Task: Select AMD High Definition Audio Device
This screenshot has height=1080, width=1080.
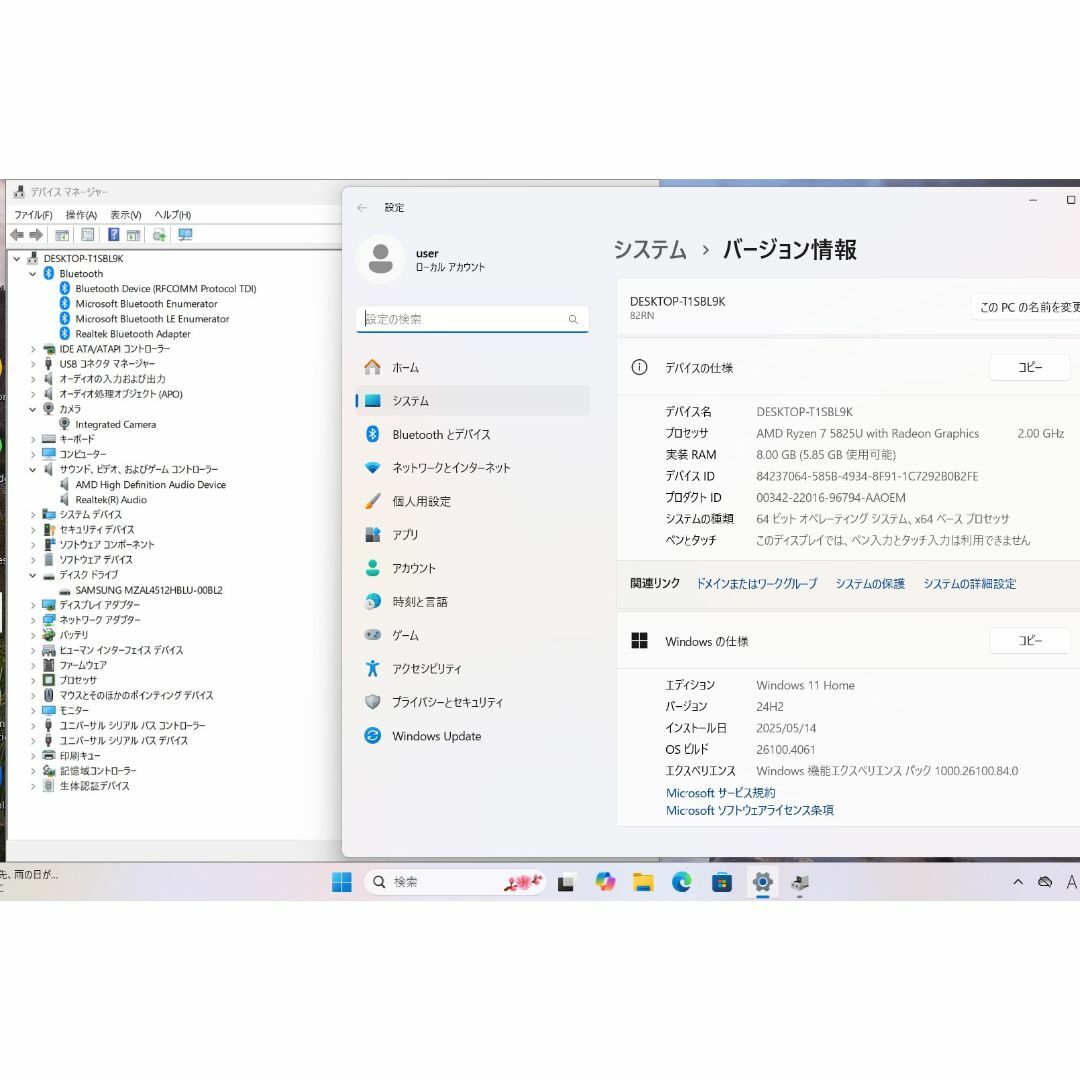Action: [150, 485]
